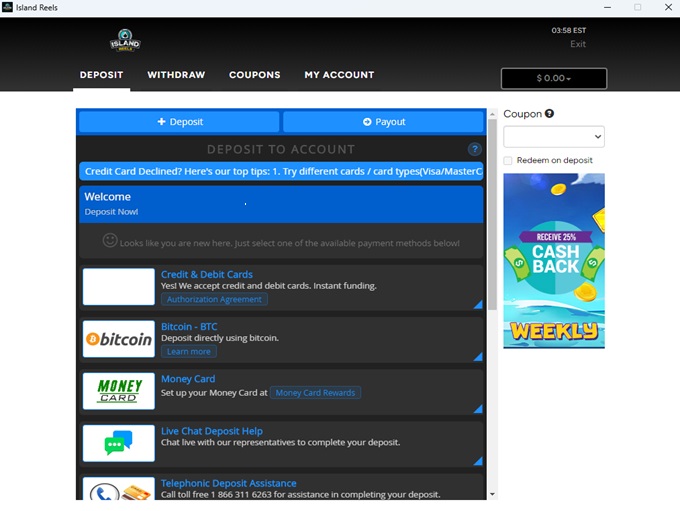Select the Bitcoin logo payment icon
The width and height of the screenshot is (680, 511).
(x=119, y=339)
